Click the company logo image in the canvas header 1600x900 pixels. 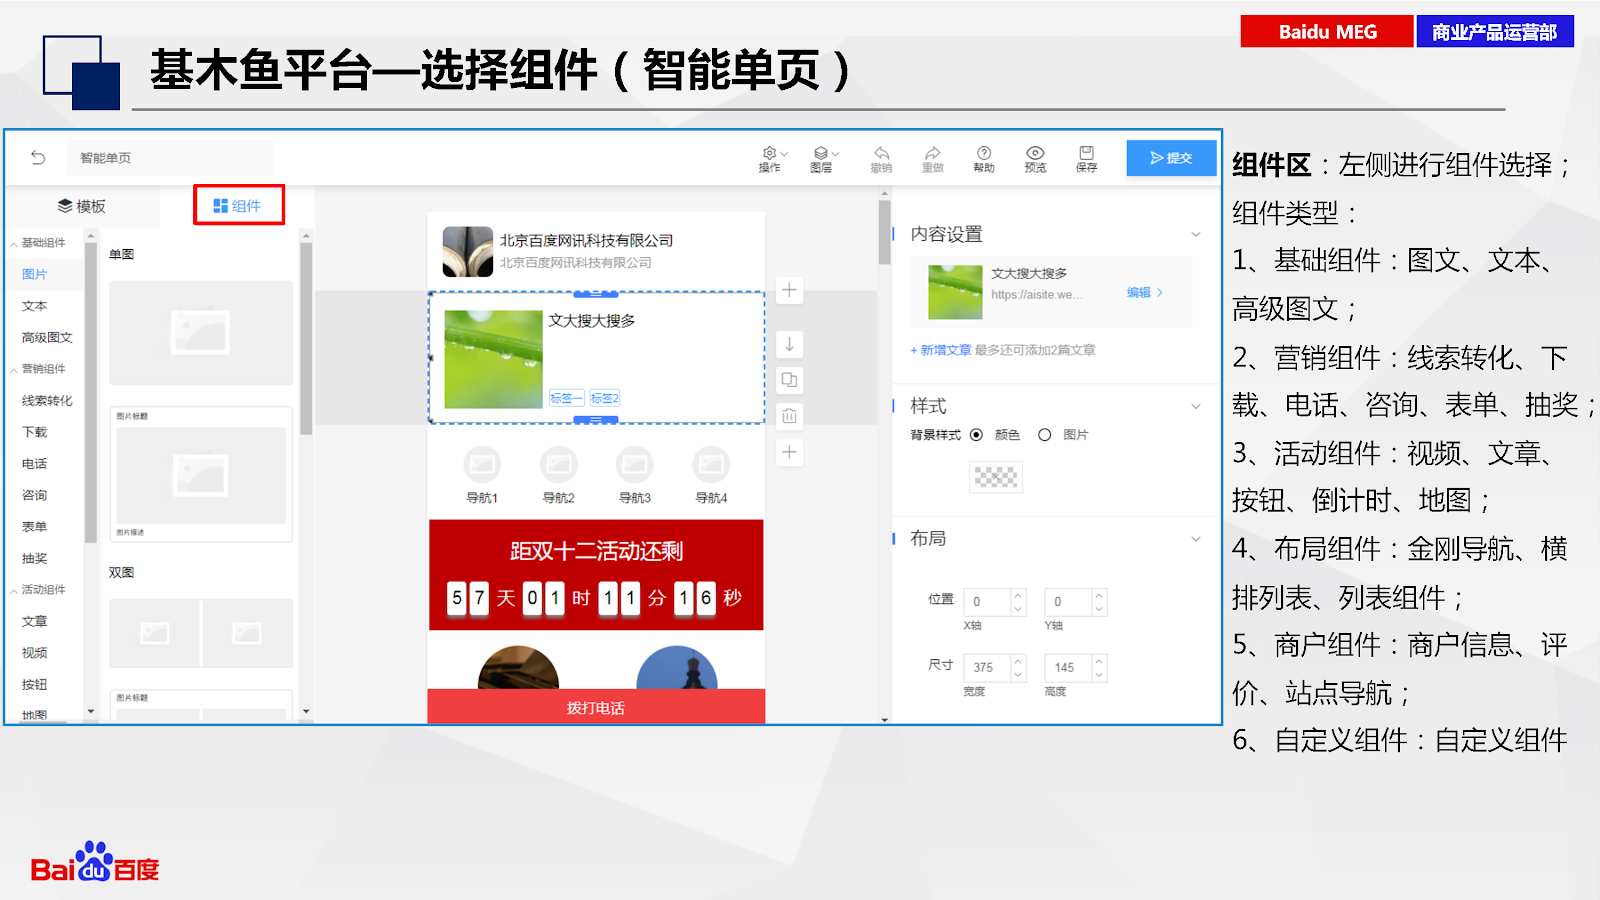[468, 251]
